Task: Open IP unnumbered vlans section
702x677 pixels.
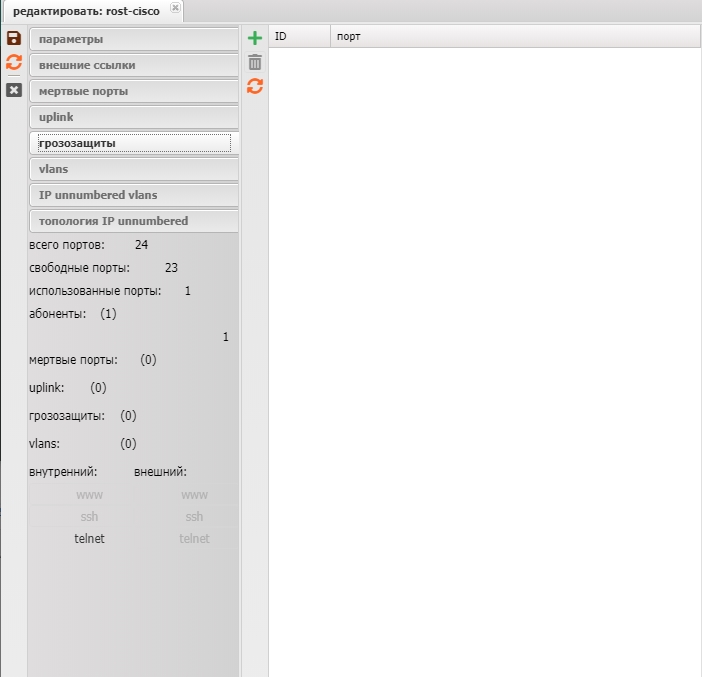Action: pyautogui.click(x=133, y=195)
